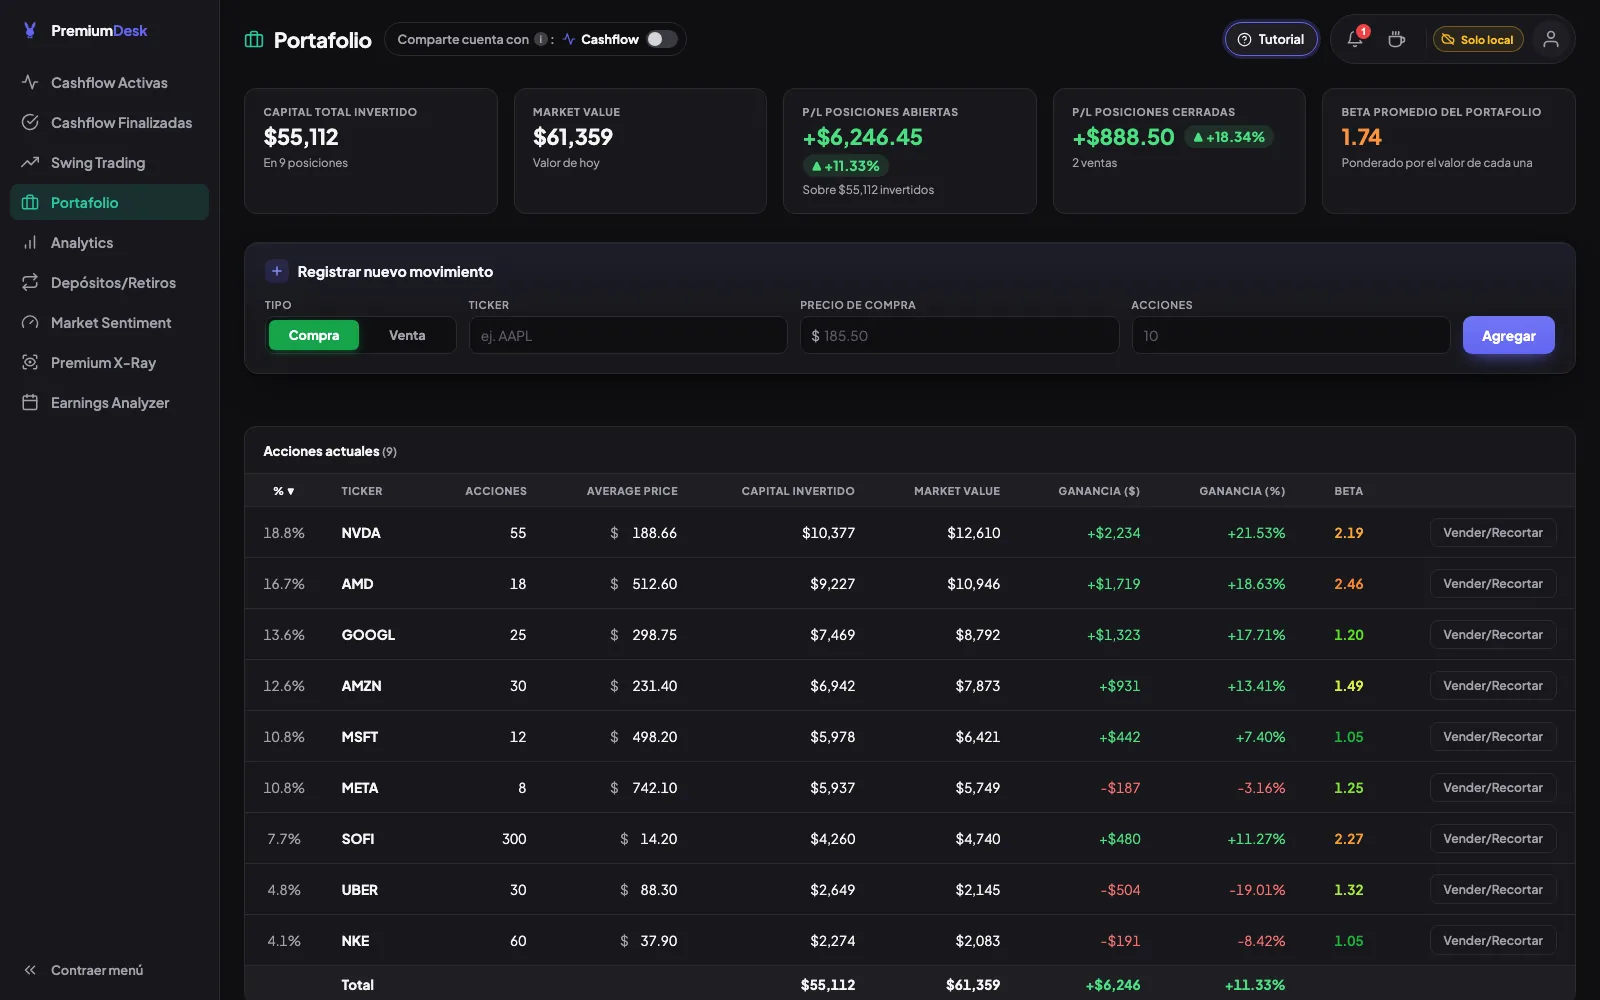This screenshot has width=1600, height=1000.
Task: Click the $61,359 market value card figure
Action: (x=573, y=137)
